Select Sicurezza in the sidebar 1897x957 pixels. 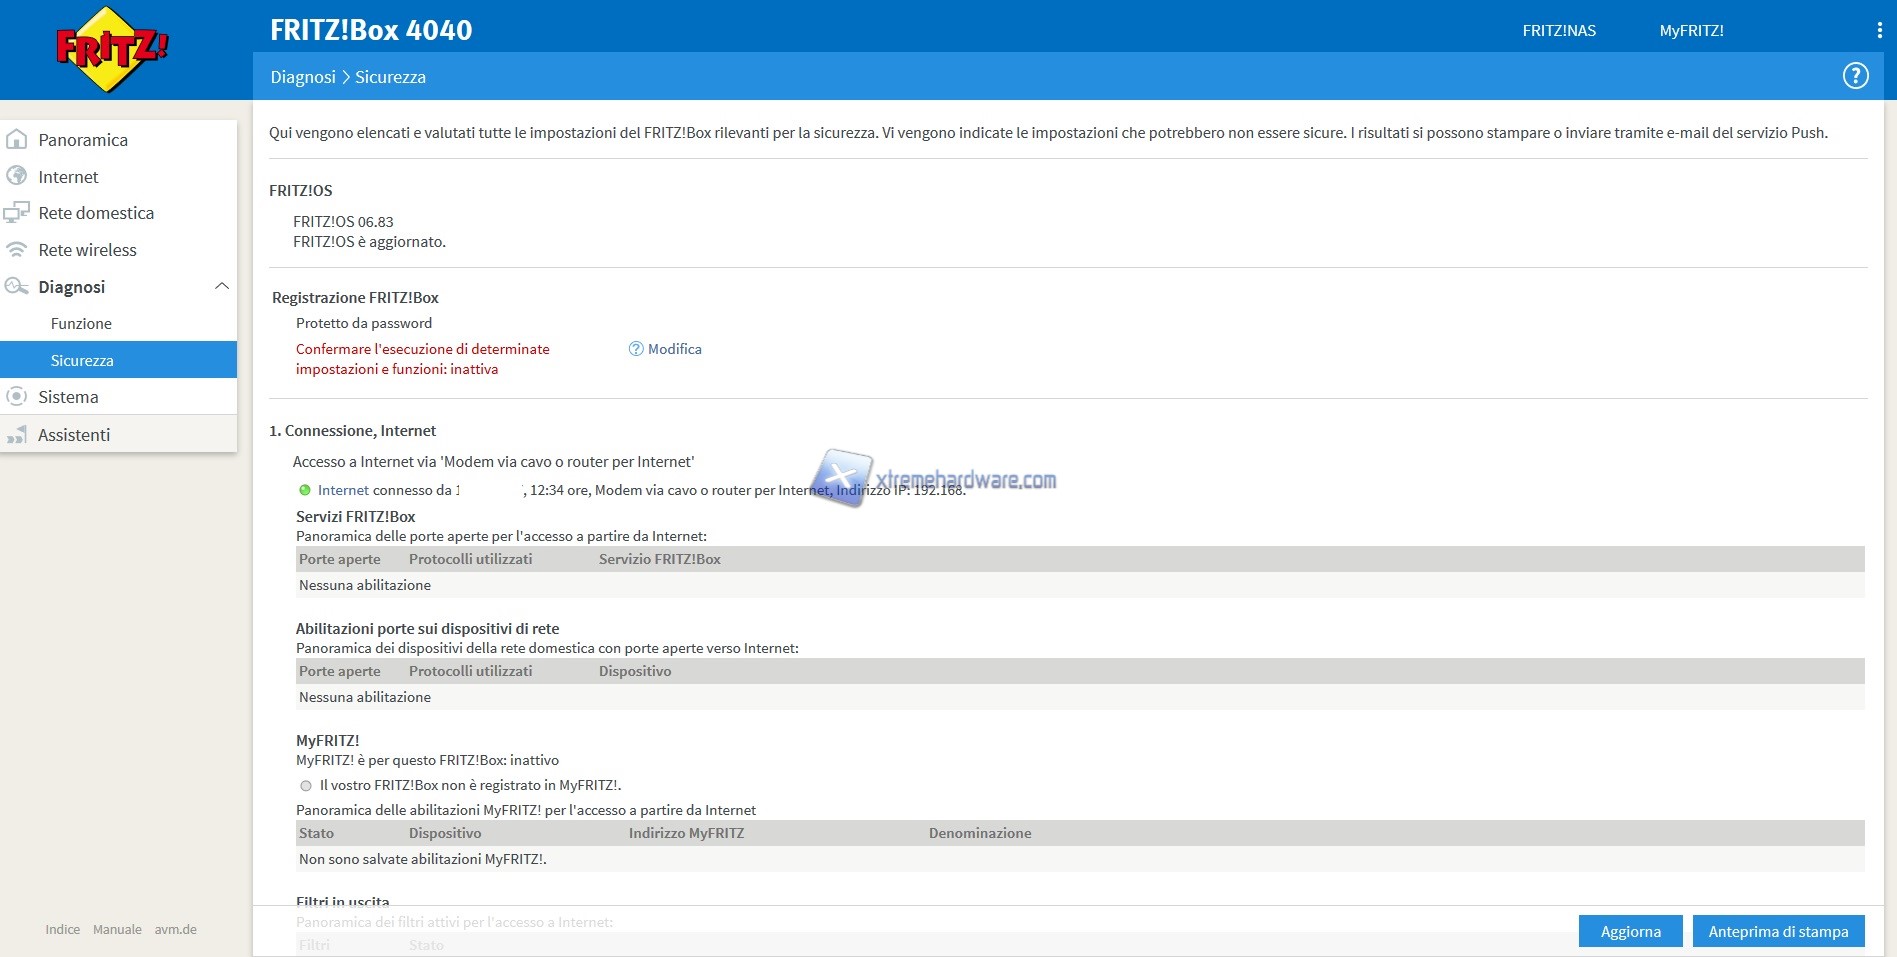pyautogui.click(x=82, y=360)
